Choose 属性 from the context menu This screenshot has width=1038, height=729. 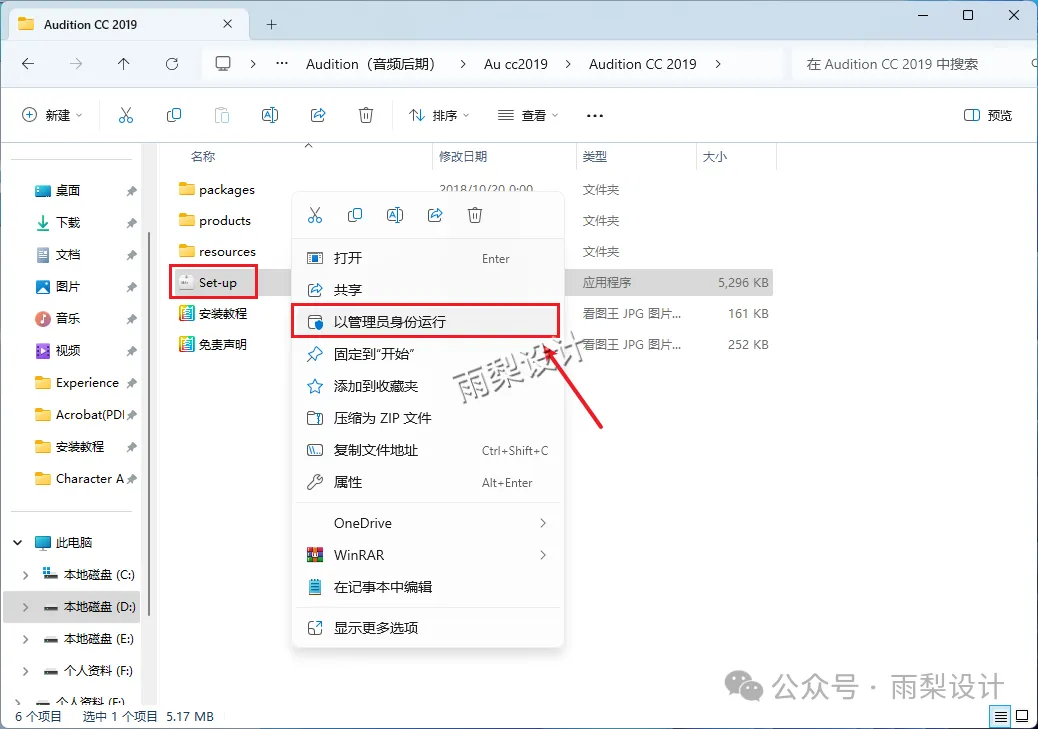[428, 482]
